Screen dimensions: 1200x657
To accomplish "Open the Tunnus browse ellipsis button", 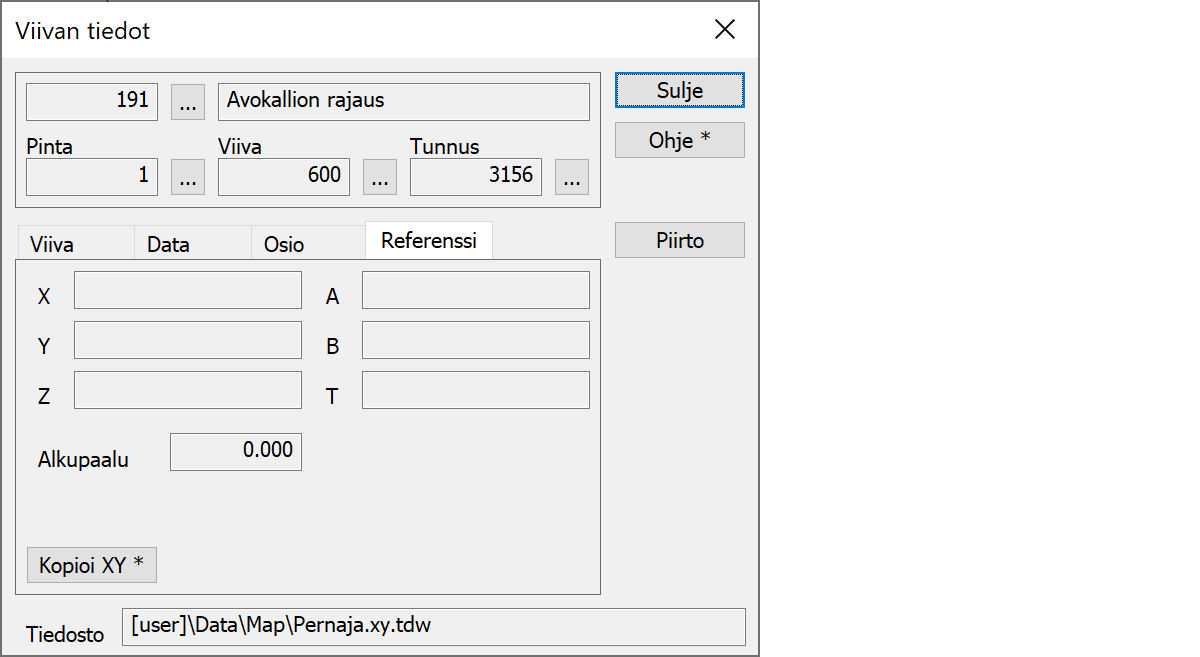I will click(x=571, y=176).
